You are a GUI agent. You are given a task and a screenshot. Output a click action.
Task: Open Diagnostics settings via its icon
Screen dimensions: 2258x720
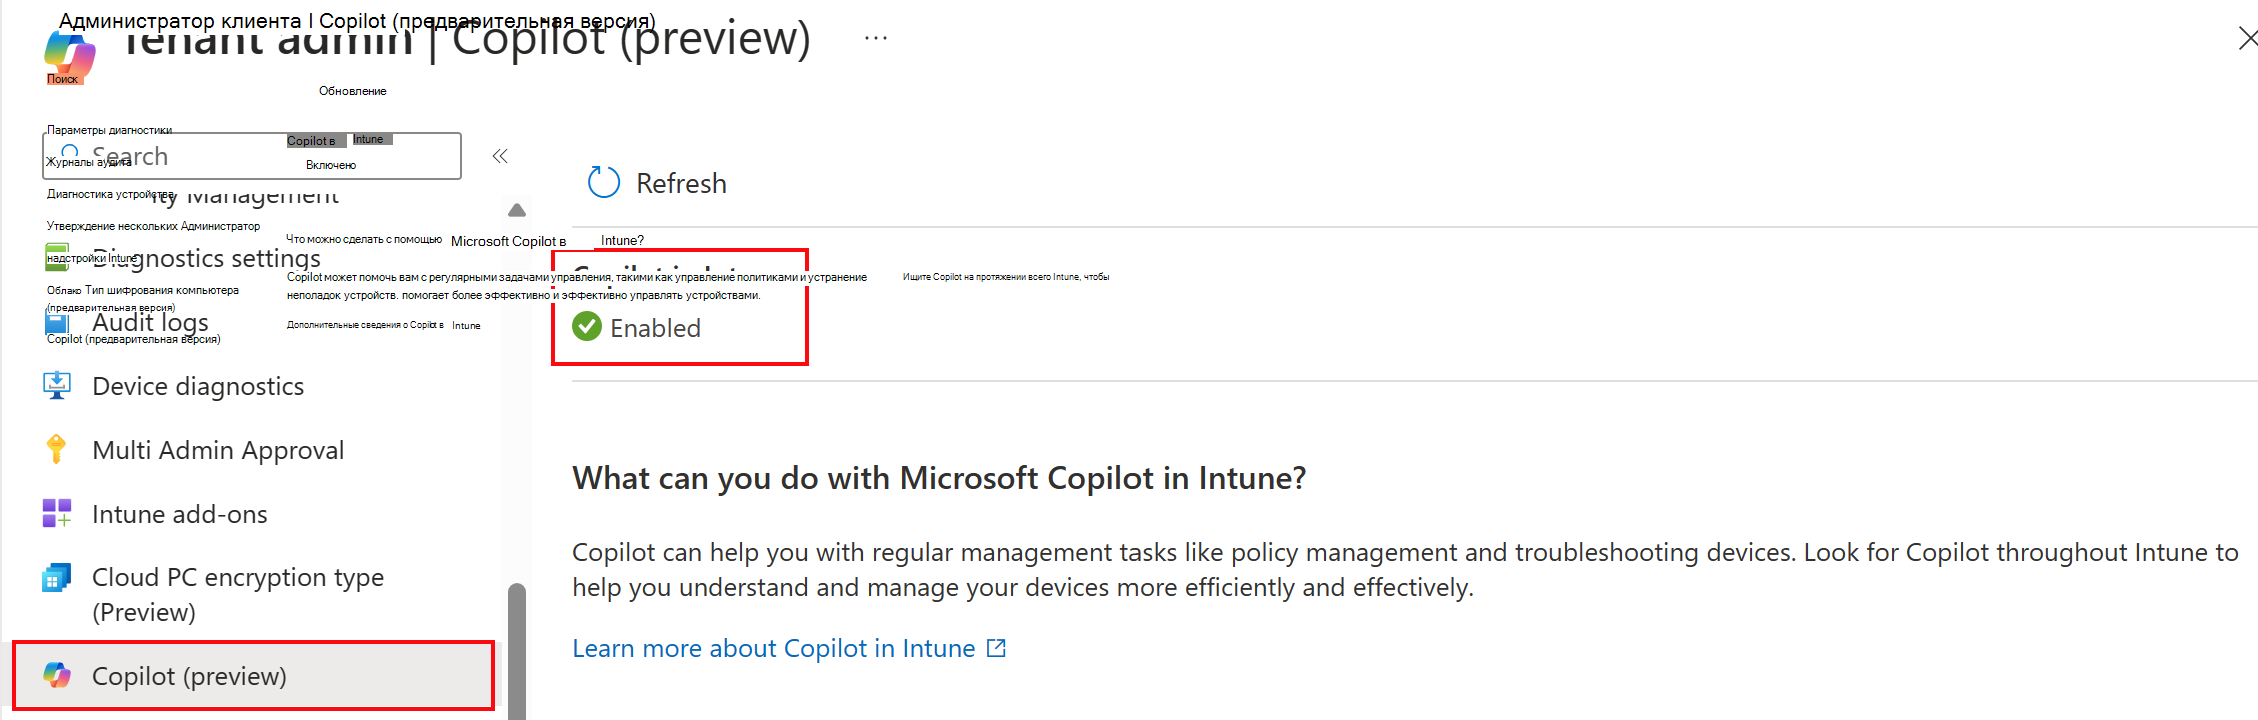57,258
